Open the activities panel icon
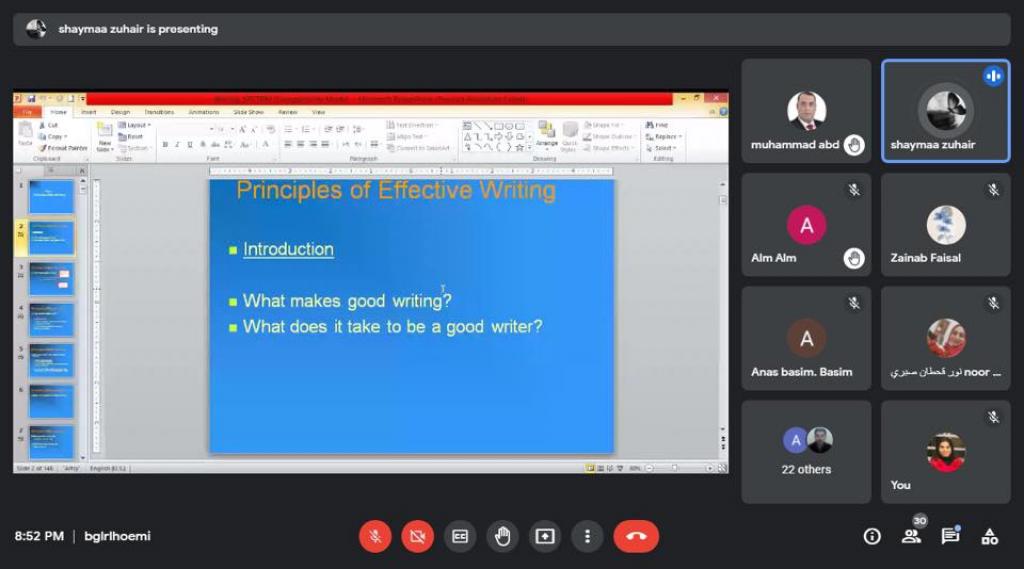The height and width of the screenshot is (569, 1024). (989, 537)
